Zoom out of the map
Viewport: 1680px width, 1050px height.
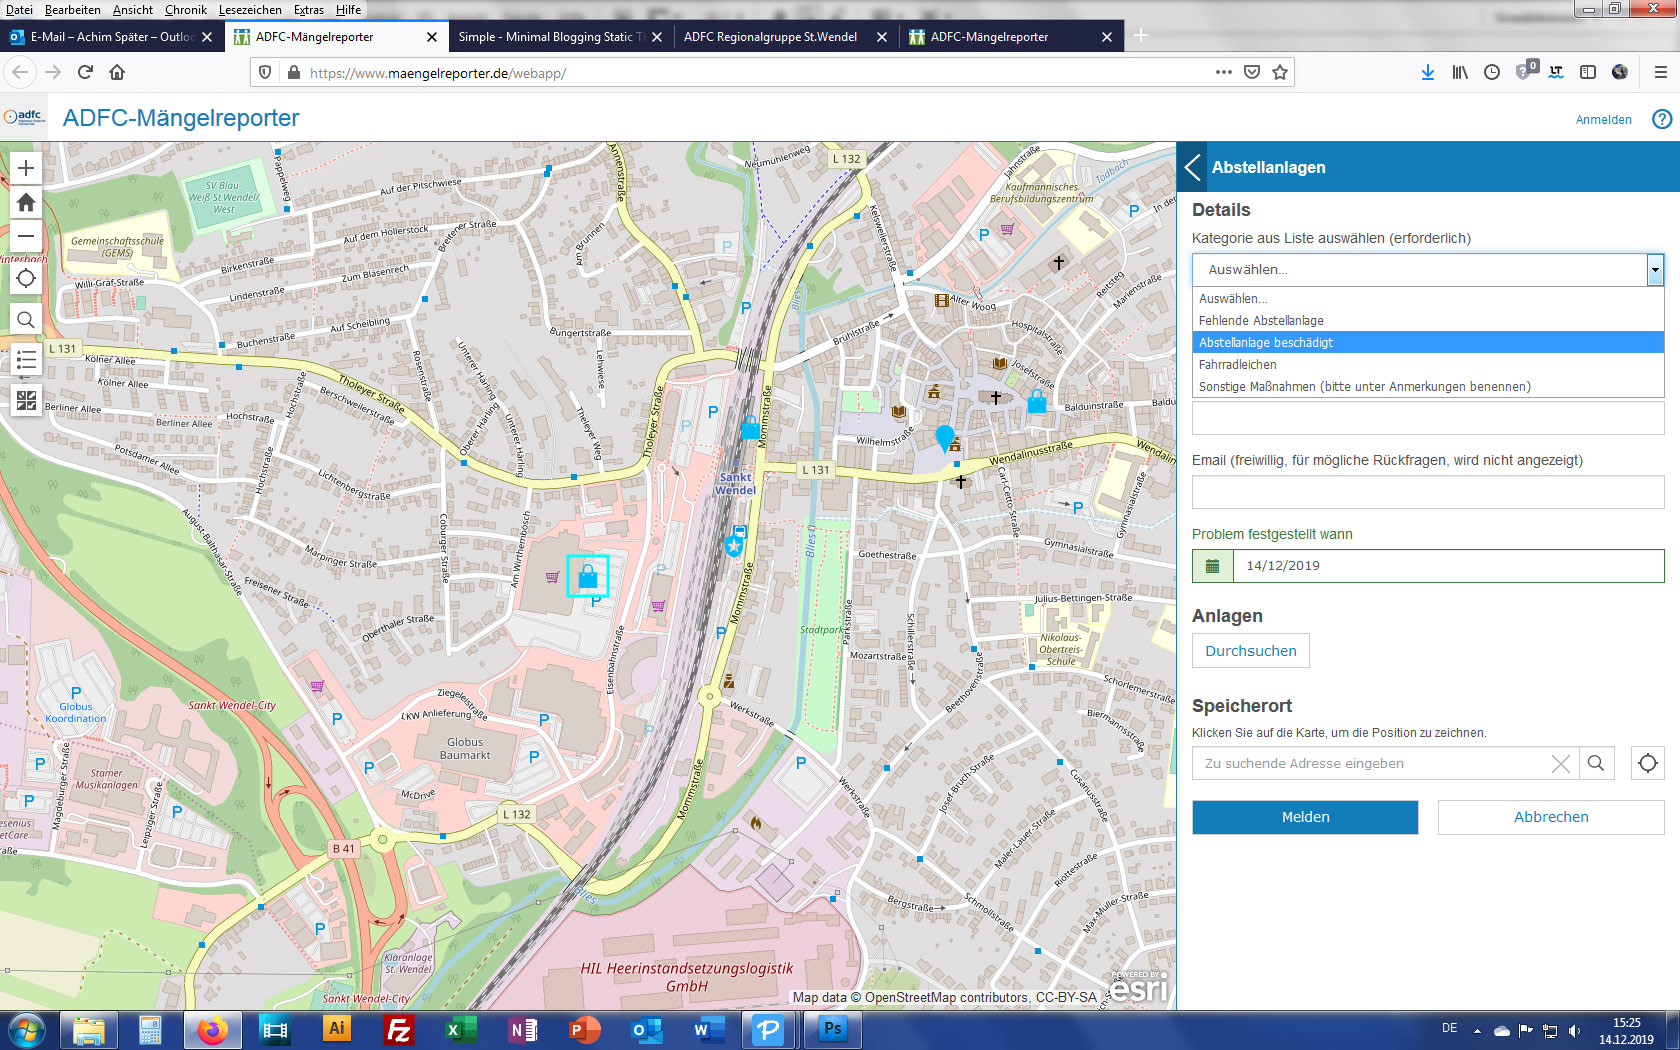coord(26,237)
